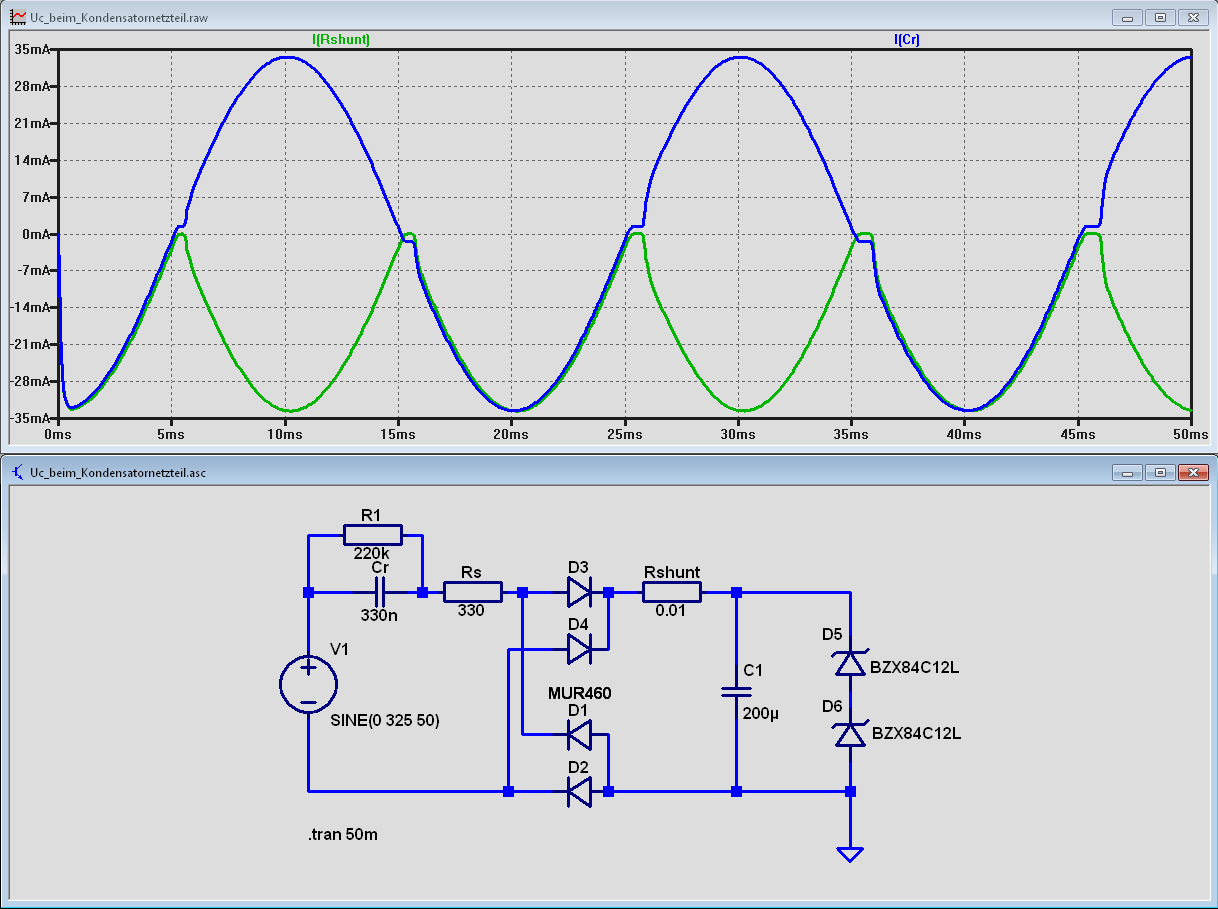1218x909 pixels.
Task: Click the V1 component name label
Action: (x=339, y=649)
